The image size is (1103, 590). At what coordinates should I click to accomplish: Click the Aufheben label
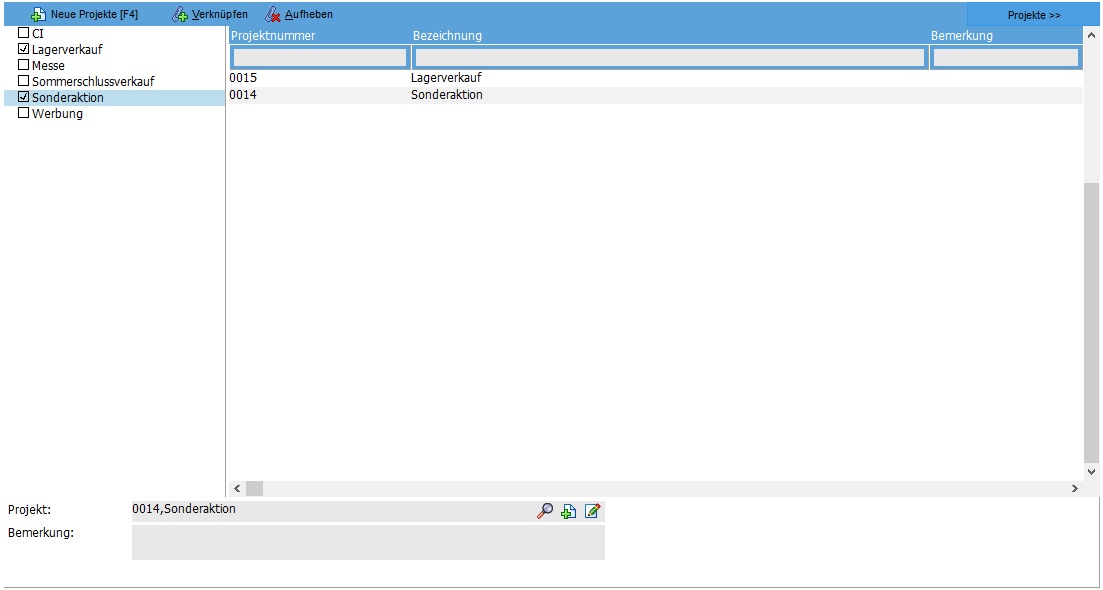click(309, 14)
